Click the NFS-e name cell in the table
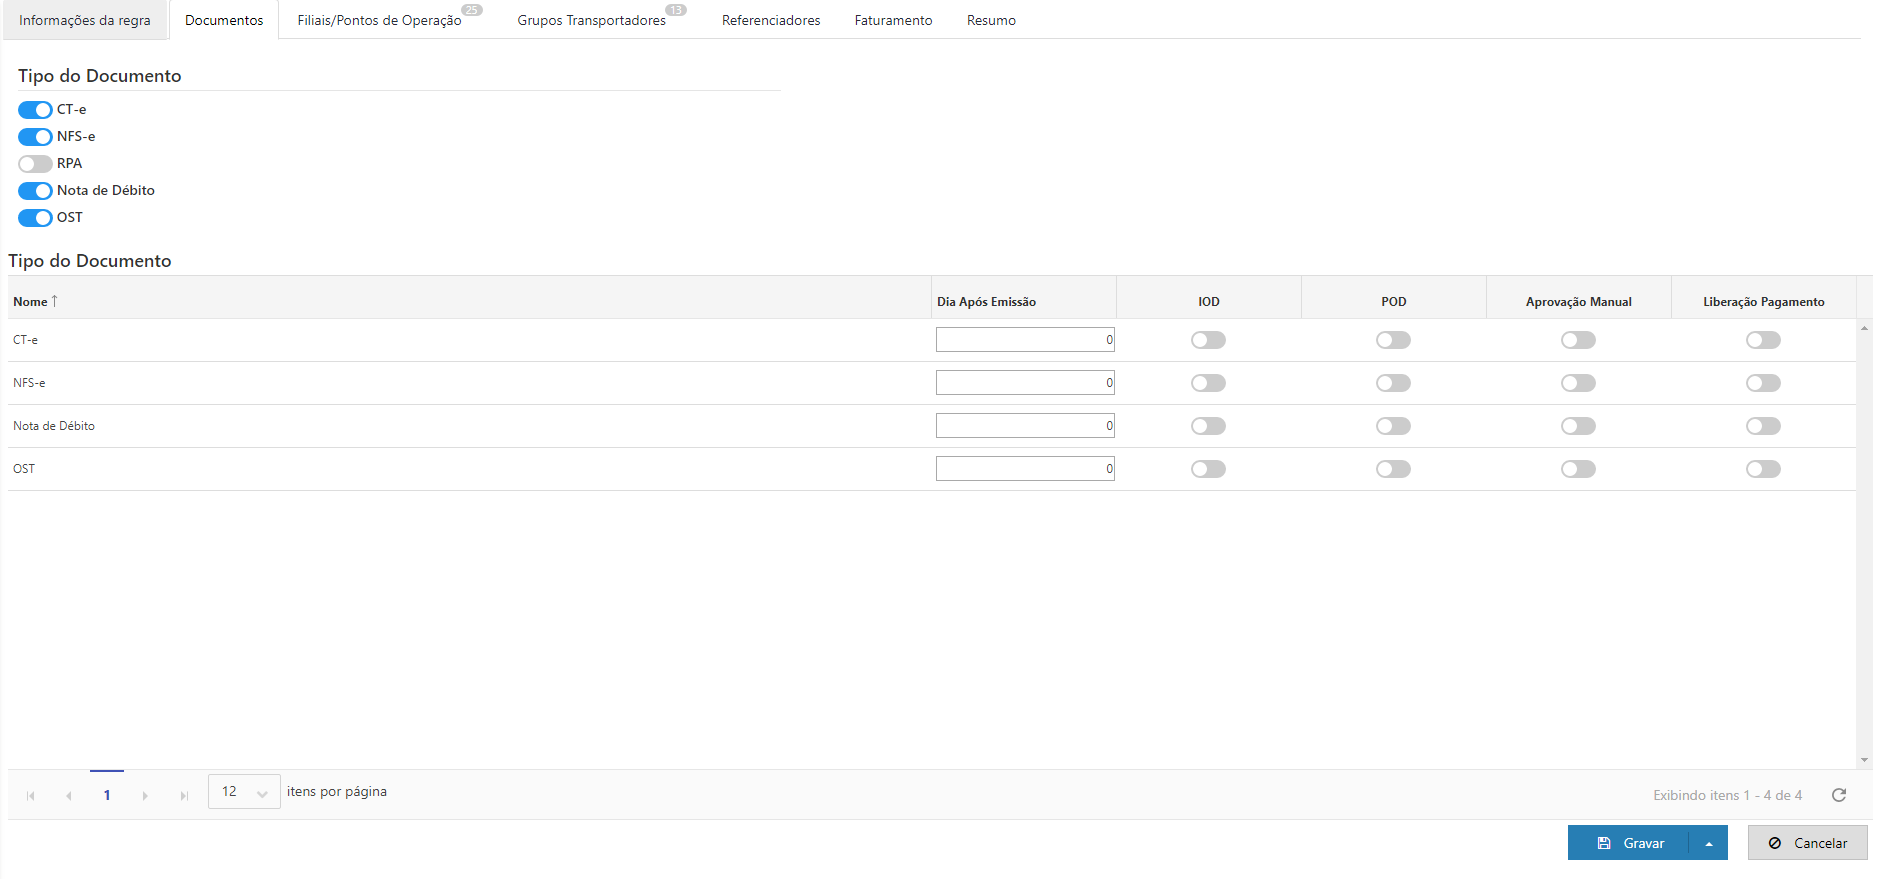The width and height of the screenshot is (1878, 879). click(470, 383)
